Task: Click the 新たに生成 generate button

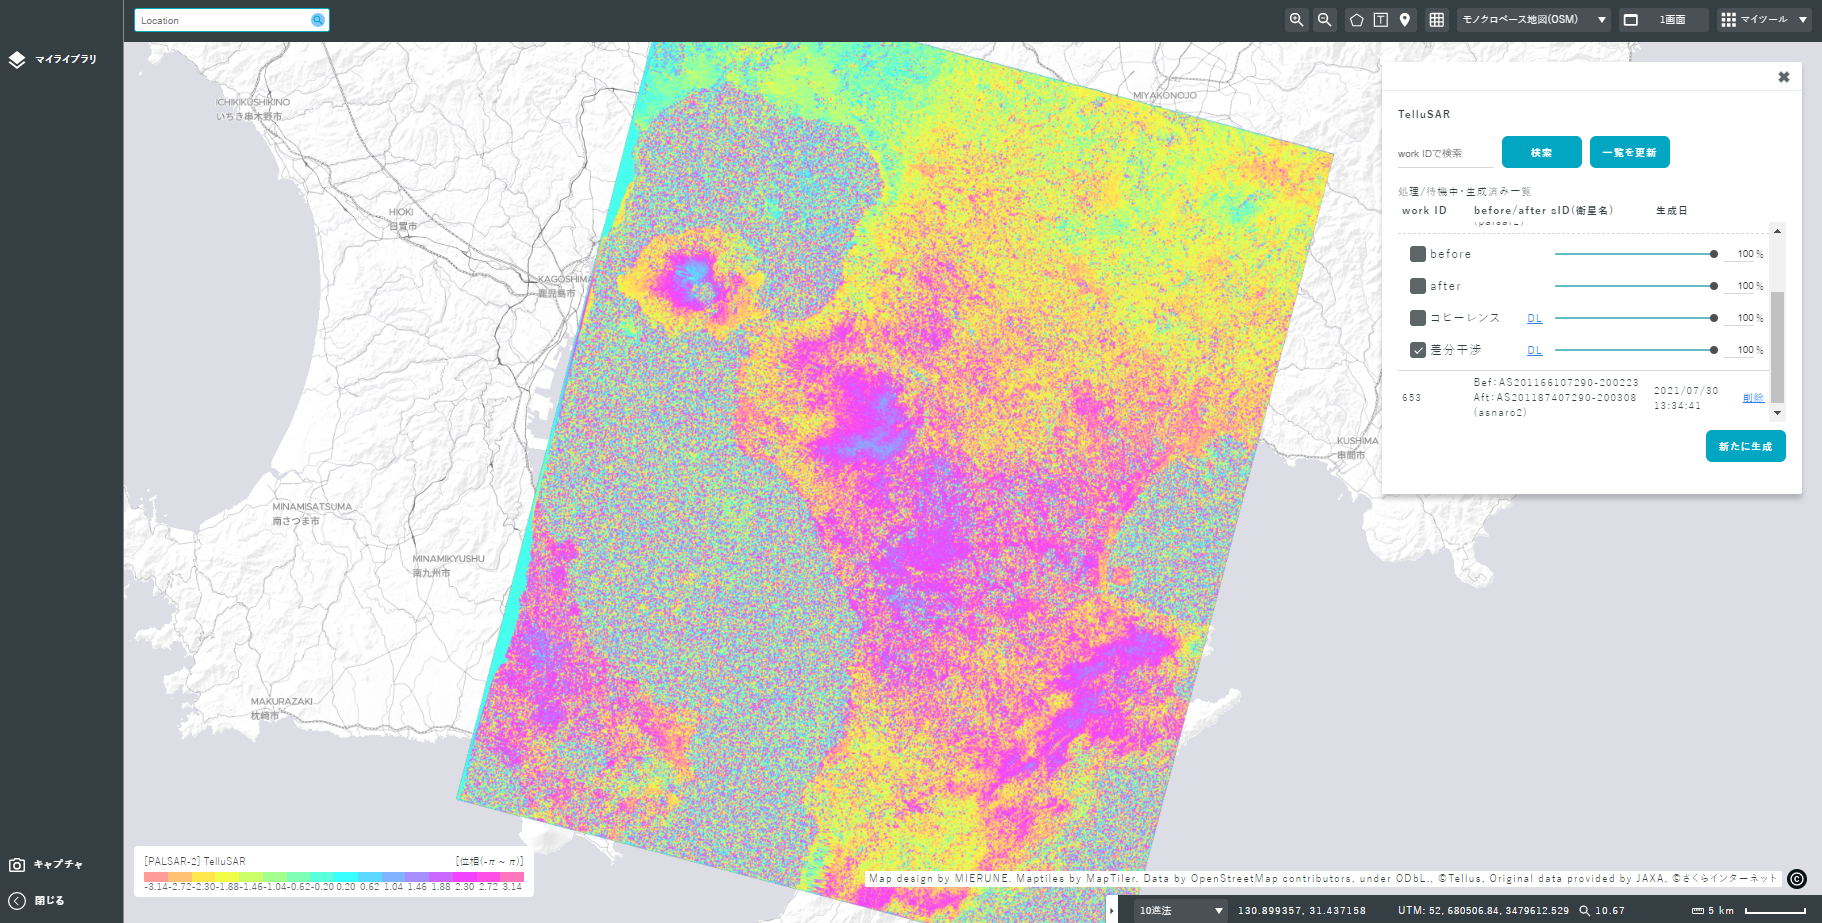Action: pyautogui.click(x=1746, y=446)
